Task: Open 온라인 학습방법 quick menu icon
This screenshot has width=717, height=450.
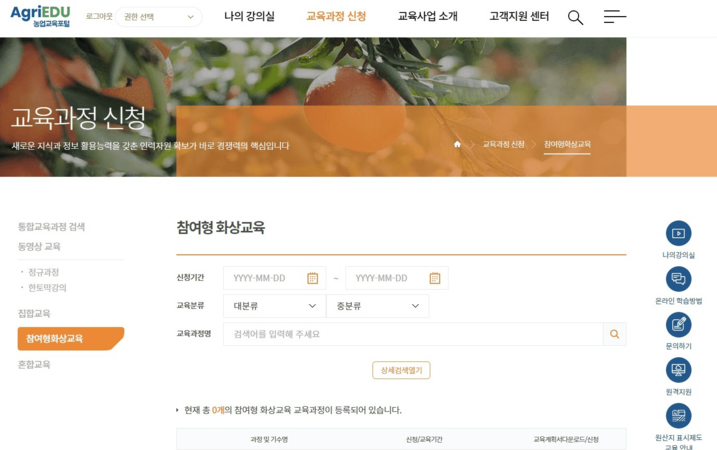Action: pyautogui.click(x=678, y=279)
